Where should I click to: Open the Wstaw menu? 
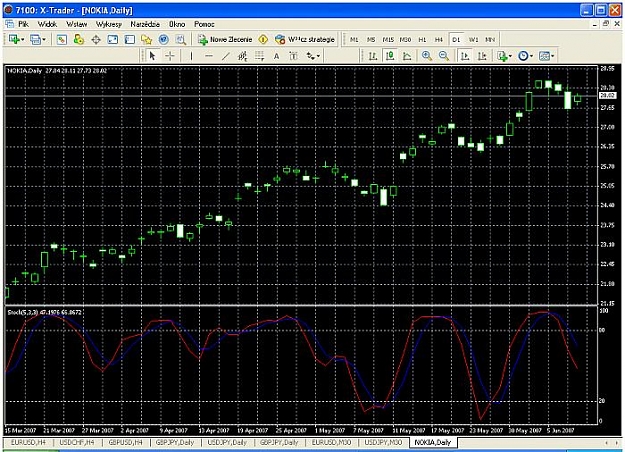click(77, 24)
